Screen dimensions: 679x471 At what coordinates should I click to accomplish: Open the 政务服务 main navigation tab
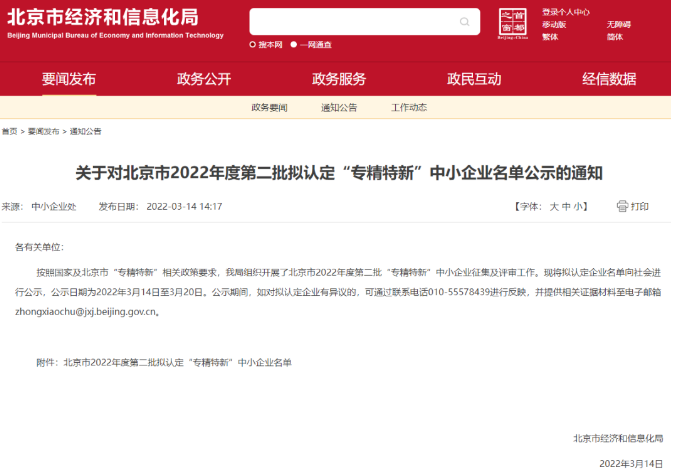point(339,79)
